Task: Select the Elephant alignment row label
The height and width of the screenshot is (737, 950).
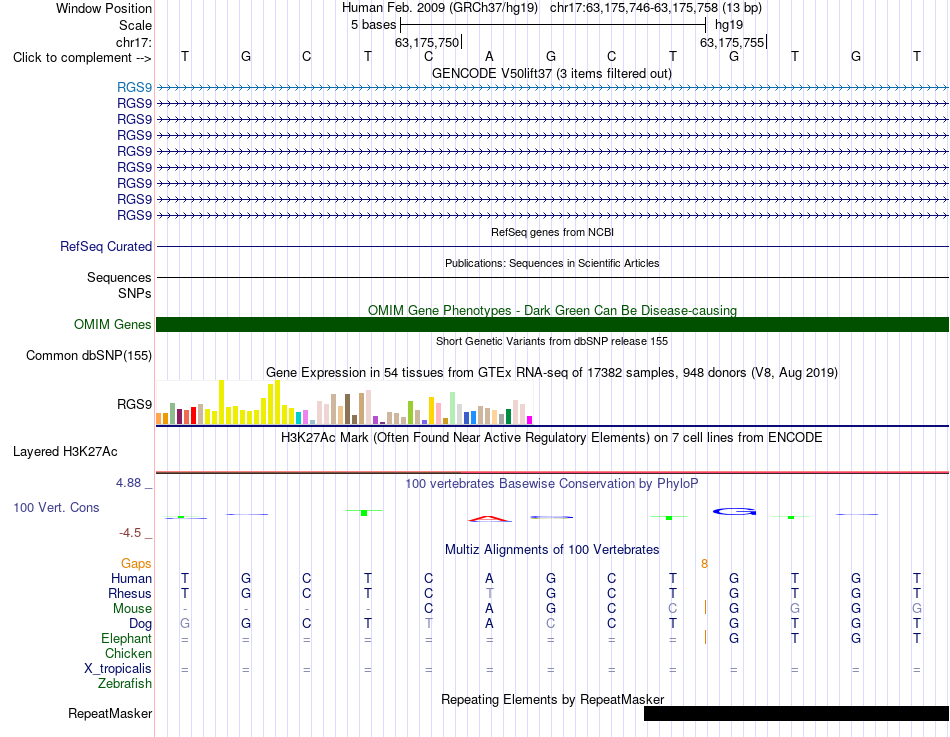Action: click(126, 638)
